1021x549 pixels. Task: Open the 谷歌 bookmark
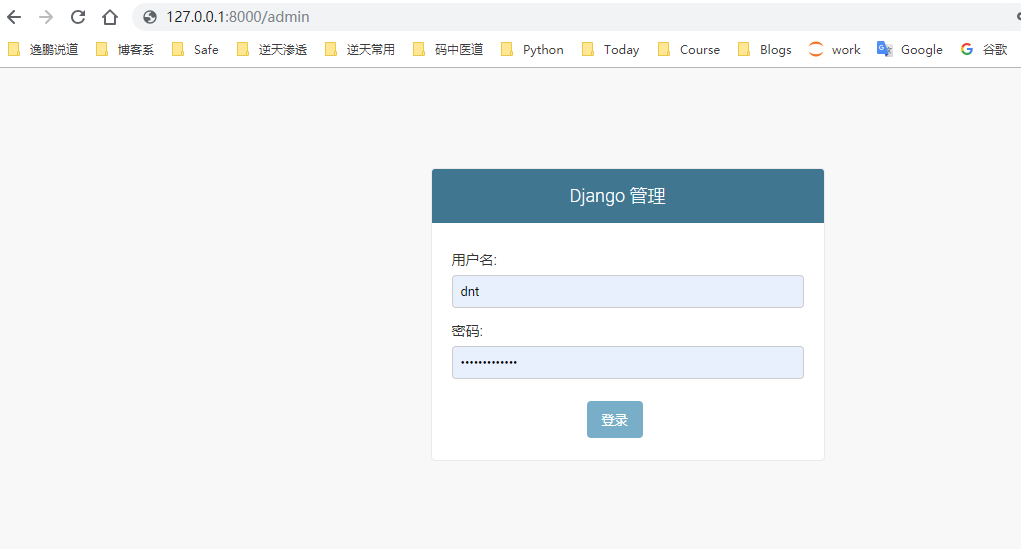984,49
